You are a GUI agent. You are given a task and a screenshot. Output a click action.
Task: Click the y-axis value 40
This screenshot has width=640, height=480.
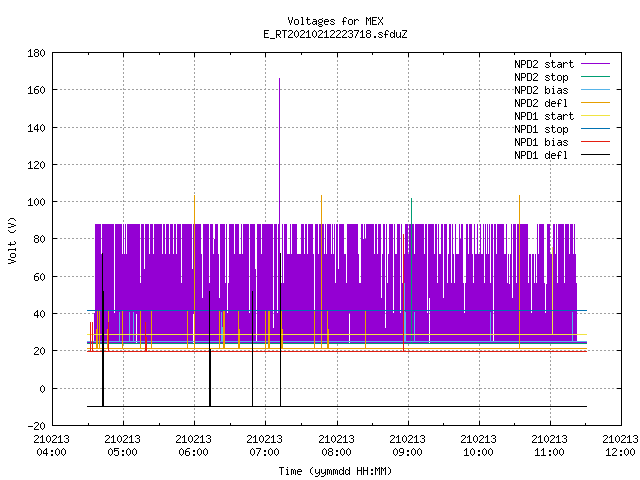[x=39, y=314]
